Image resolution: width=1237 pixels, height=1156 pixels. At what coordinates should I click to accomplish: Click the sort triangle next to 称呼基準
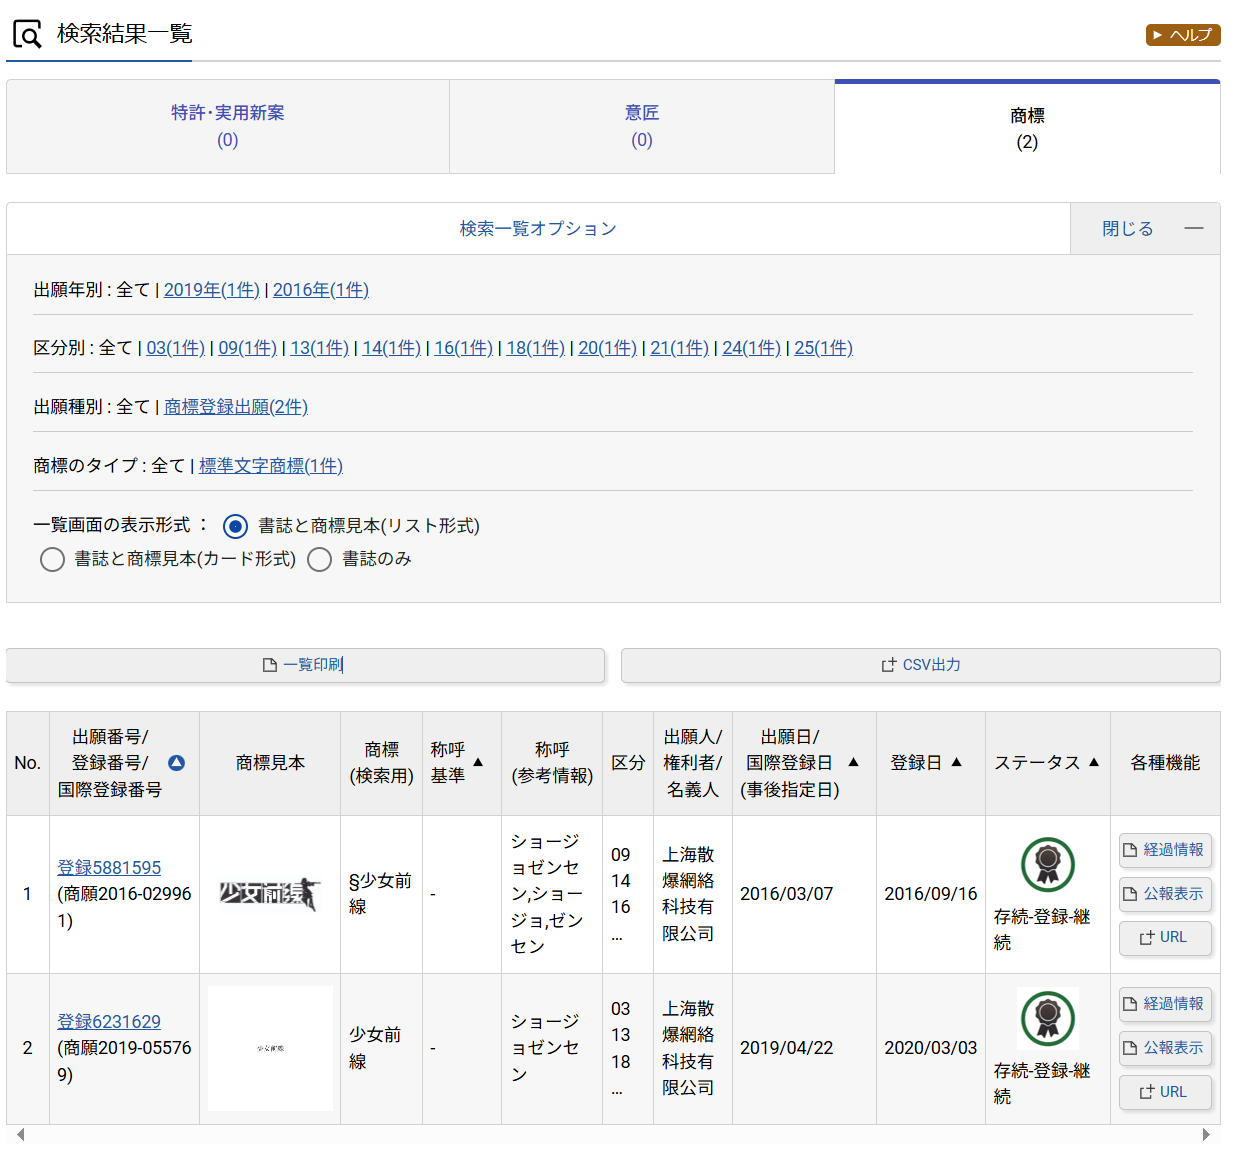478,763
